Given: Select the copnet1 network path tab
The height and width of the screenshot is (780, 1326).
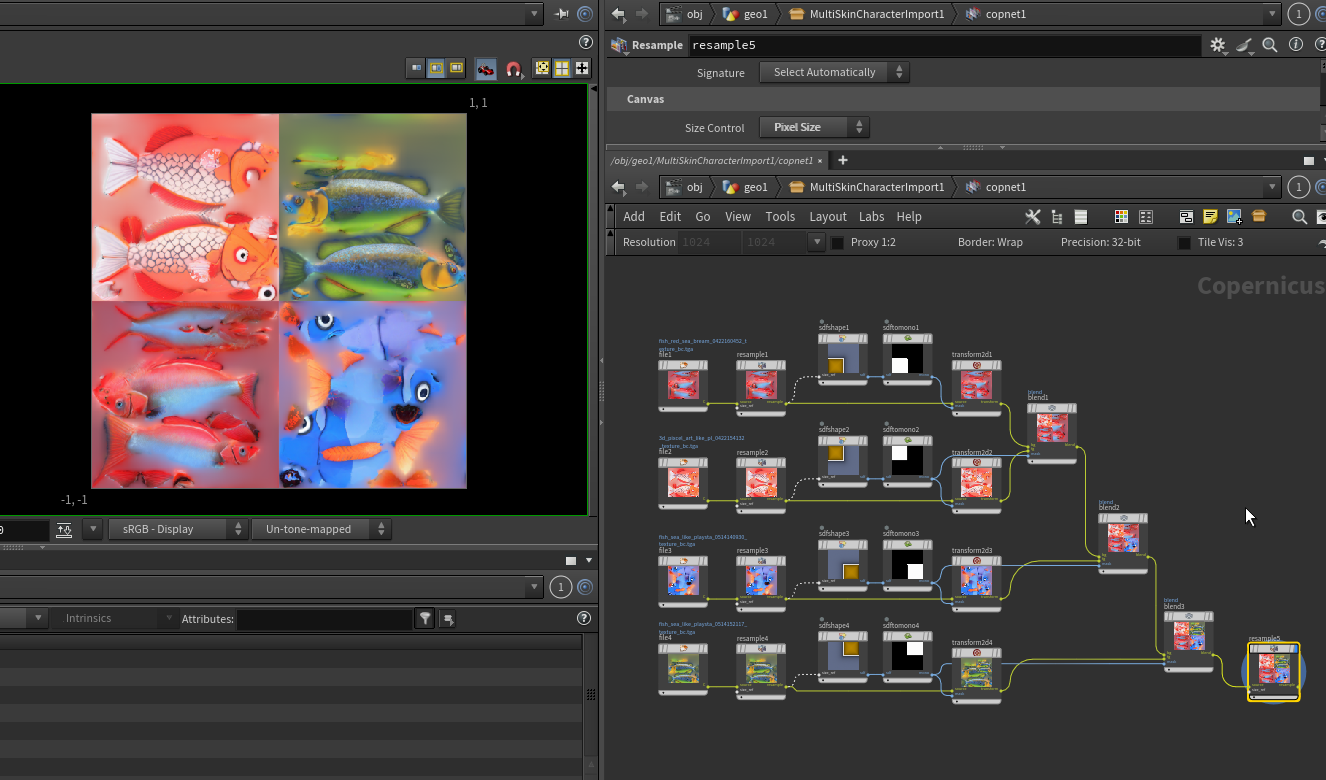Looking at the screenshot, I should tap(712, 160).
